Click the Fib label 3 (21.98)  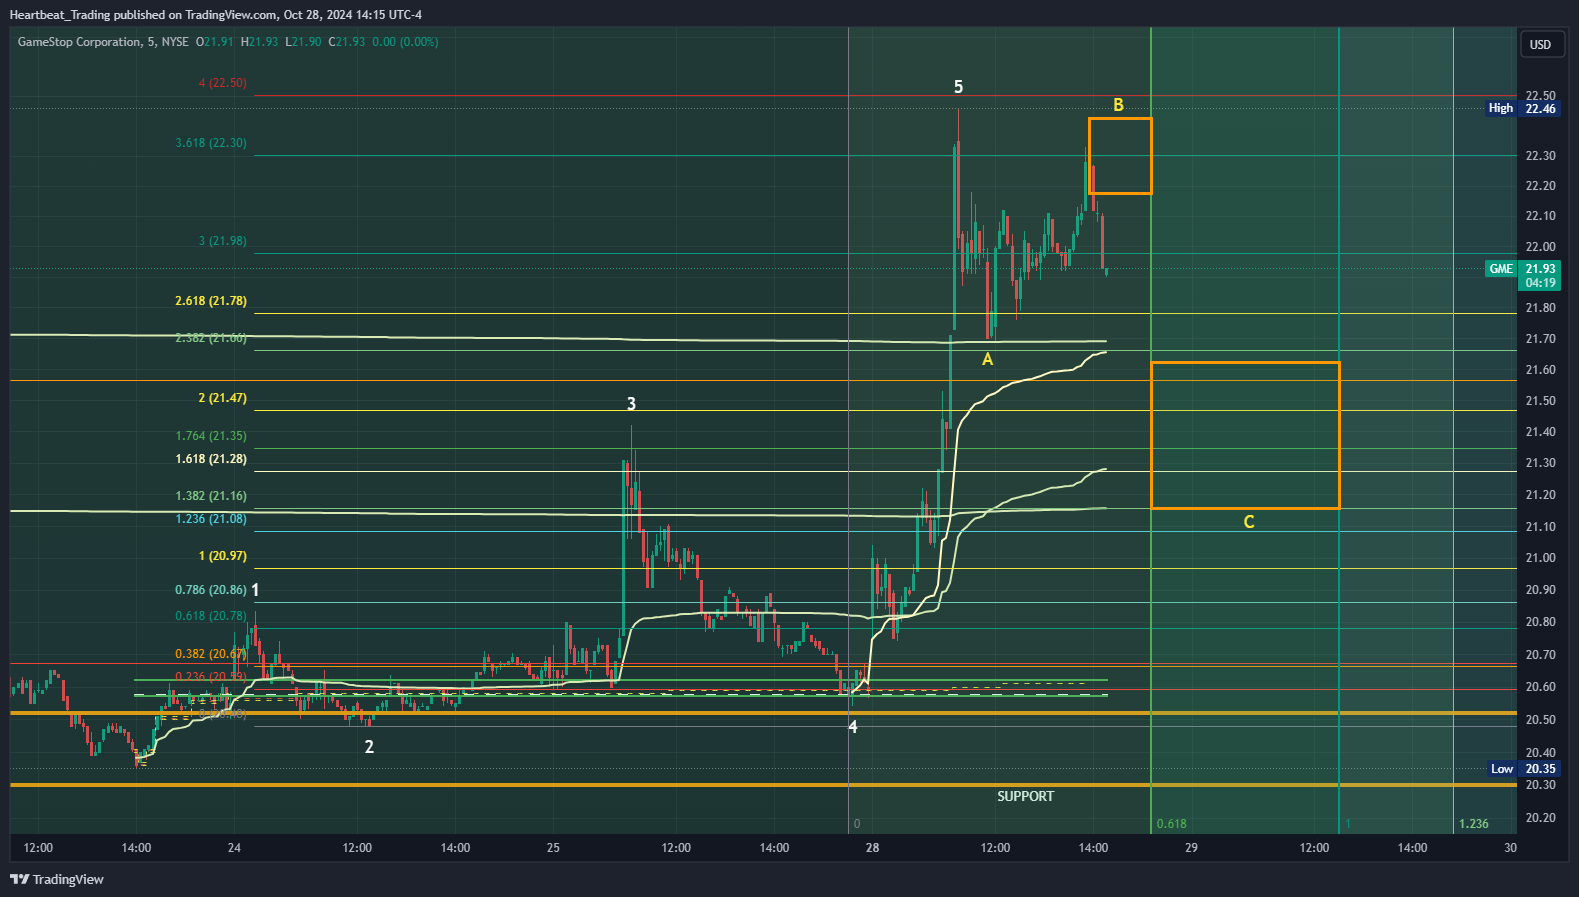tap(222, 241)
